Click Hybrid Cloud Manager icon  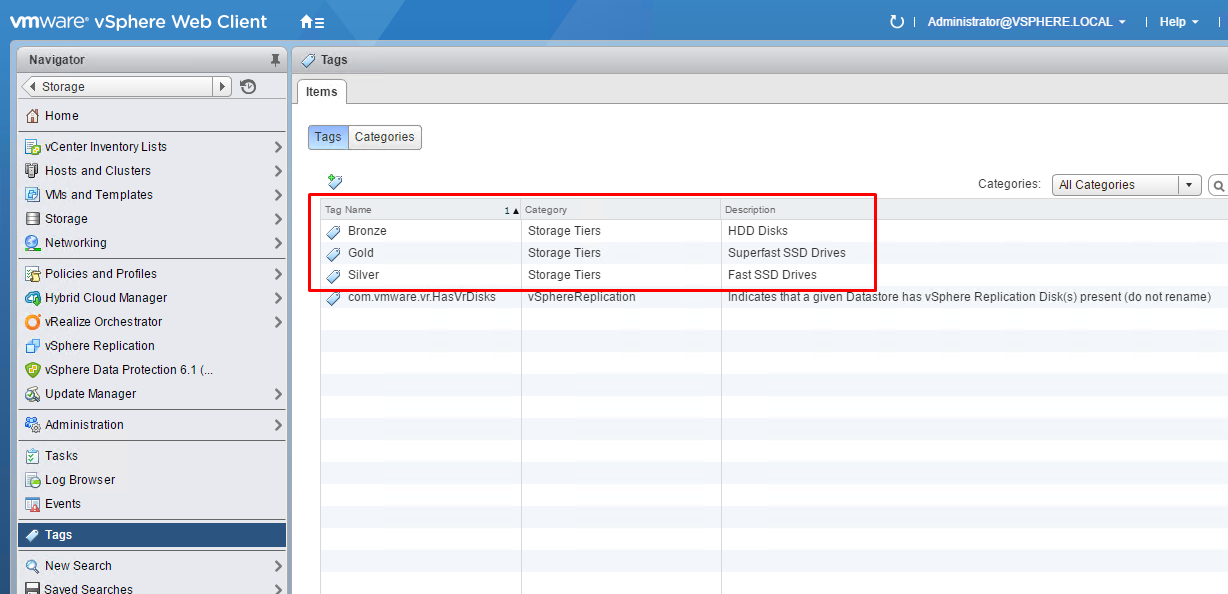pyautogui.click(x=33, y=298)
